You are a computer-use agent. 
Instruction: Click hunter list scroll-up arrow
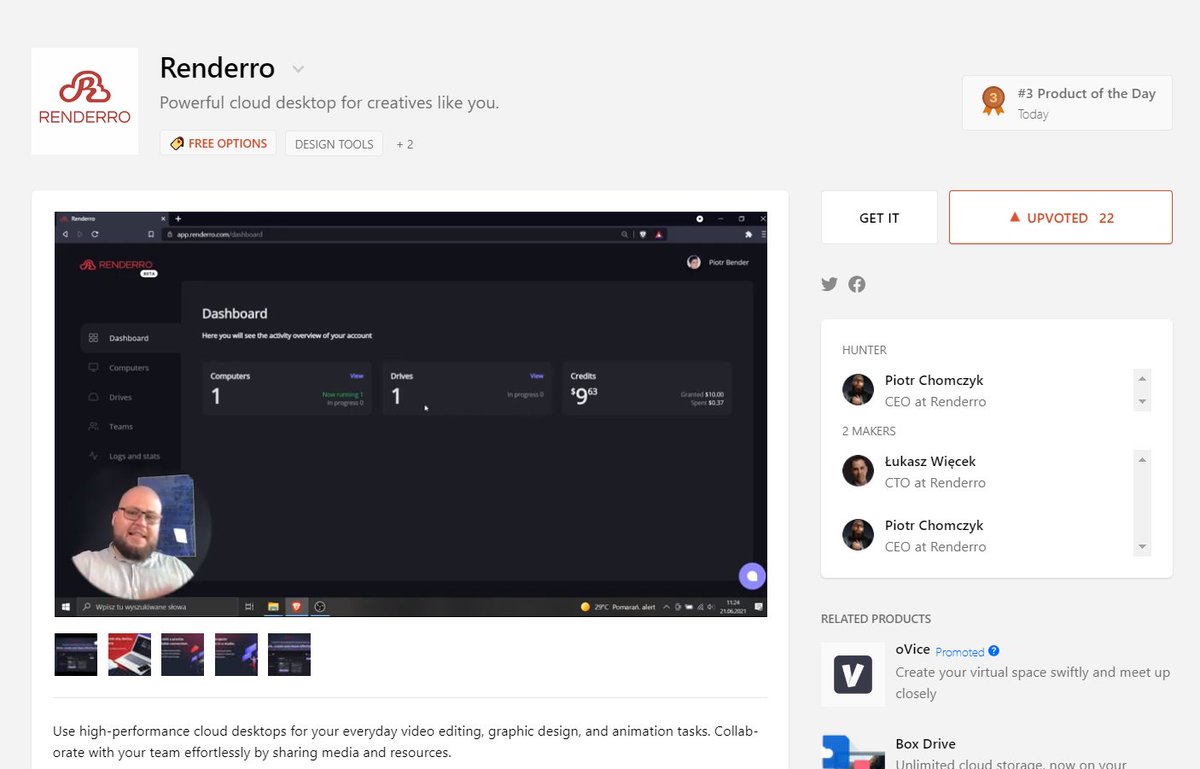click(1142, 379)
